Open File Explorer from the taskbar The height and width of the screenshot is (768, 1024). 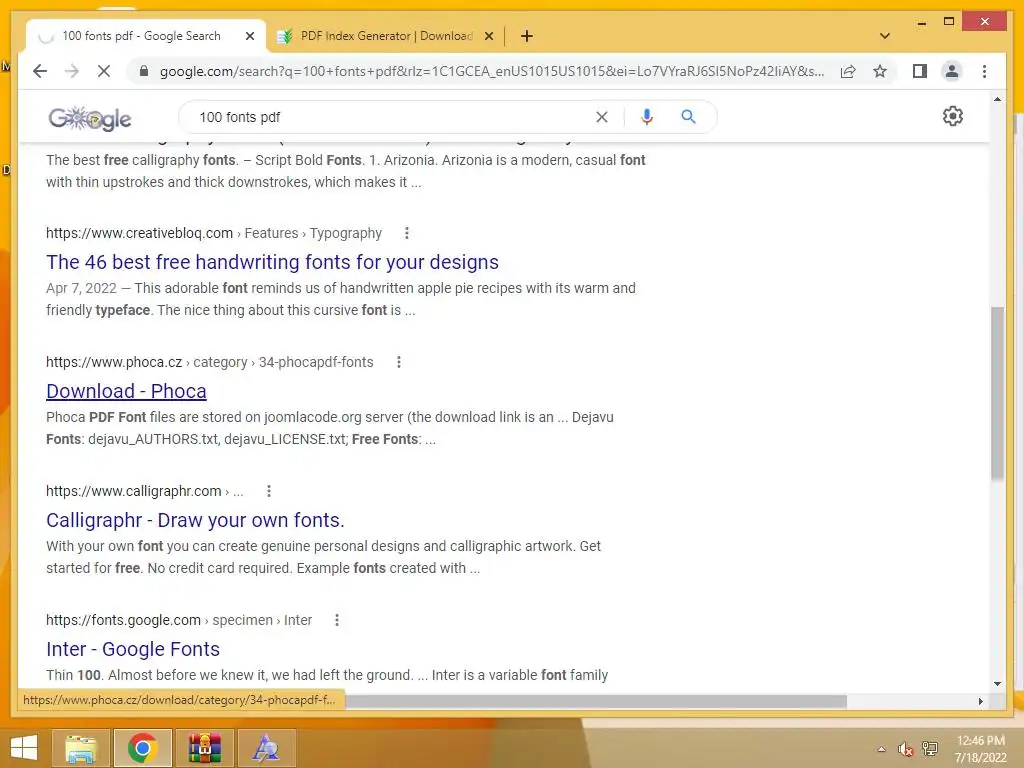81,748
